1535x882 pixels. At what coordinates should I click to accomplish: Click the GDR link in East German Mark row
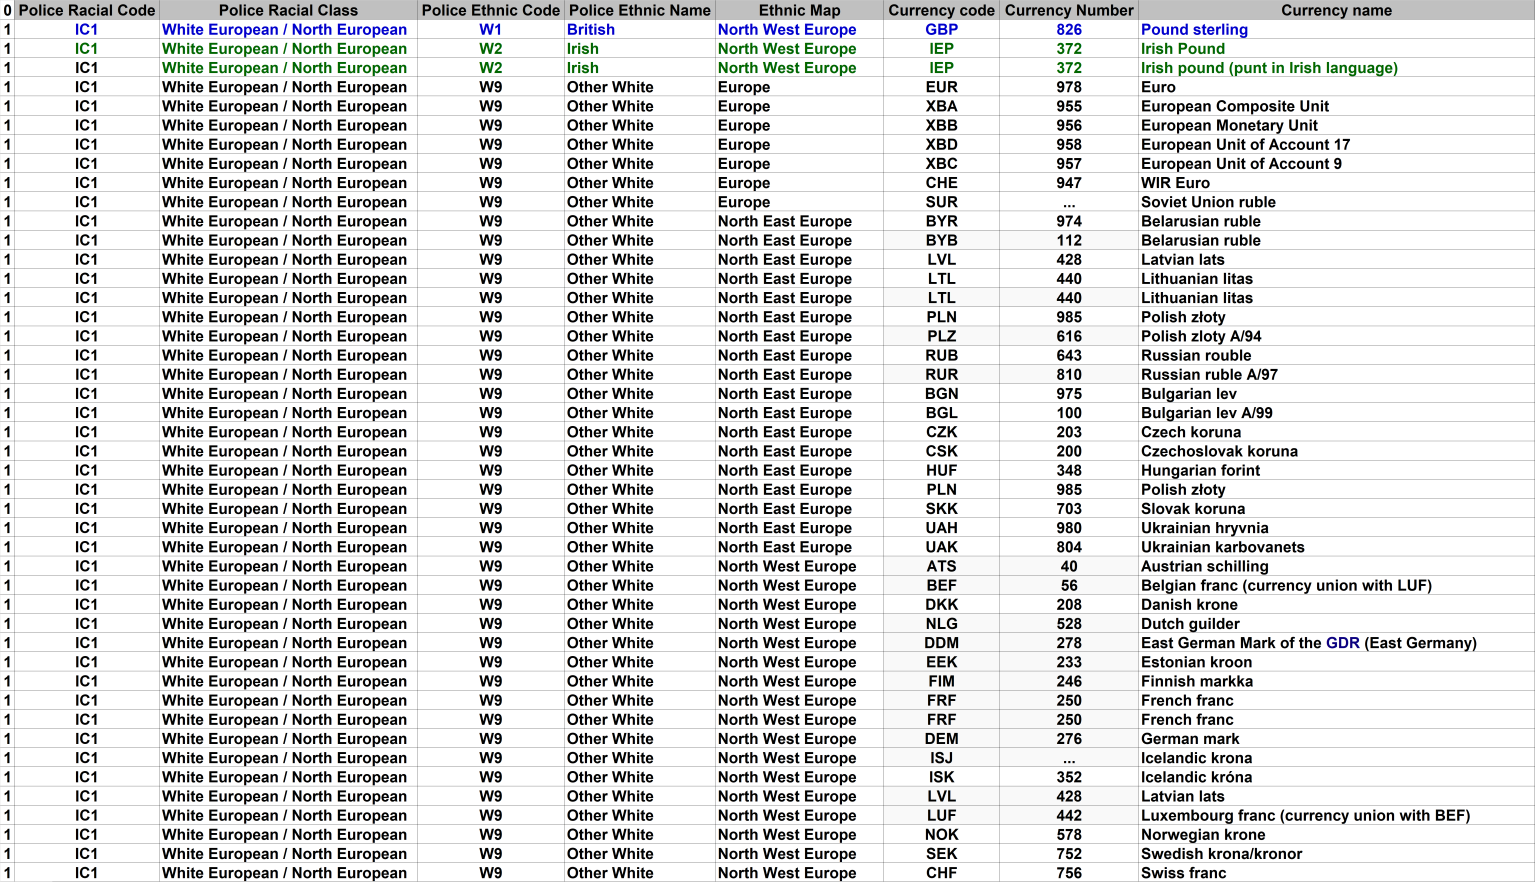1342,643
